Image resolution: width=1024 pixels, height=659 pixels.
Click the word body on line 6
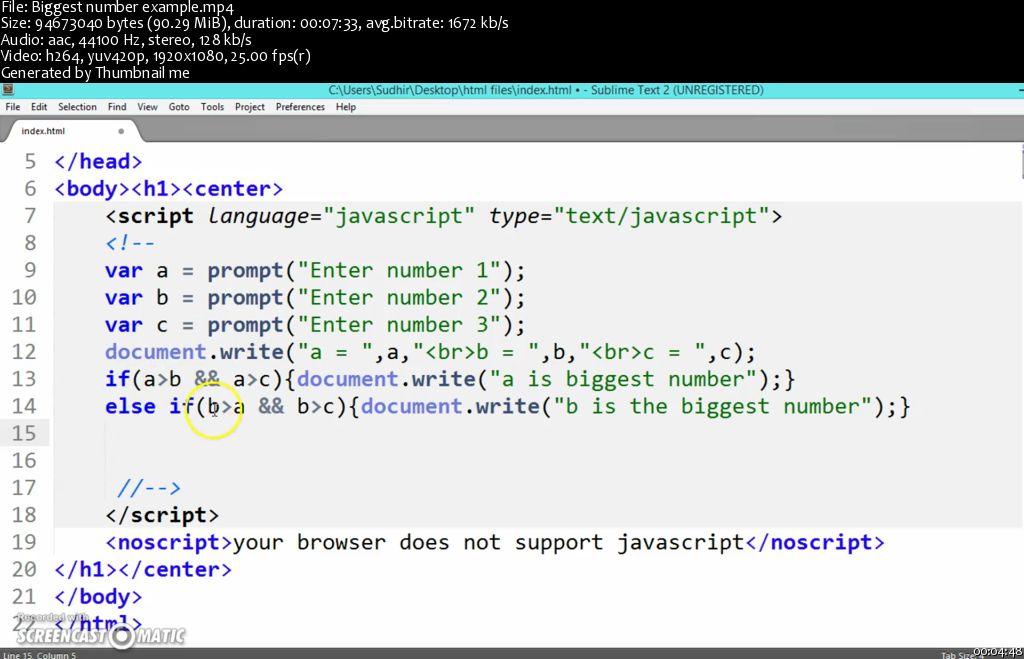coord(91,189)
